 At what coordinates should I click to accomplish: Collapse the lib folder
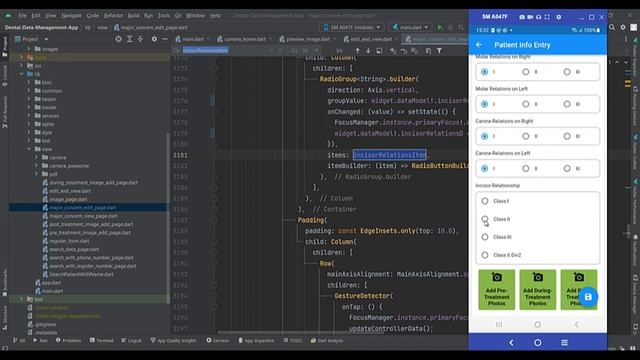22,74
